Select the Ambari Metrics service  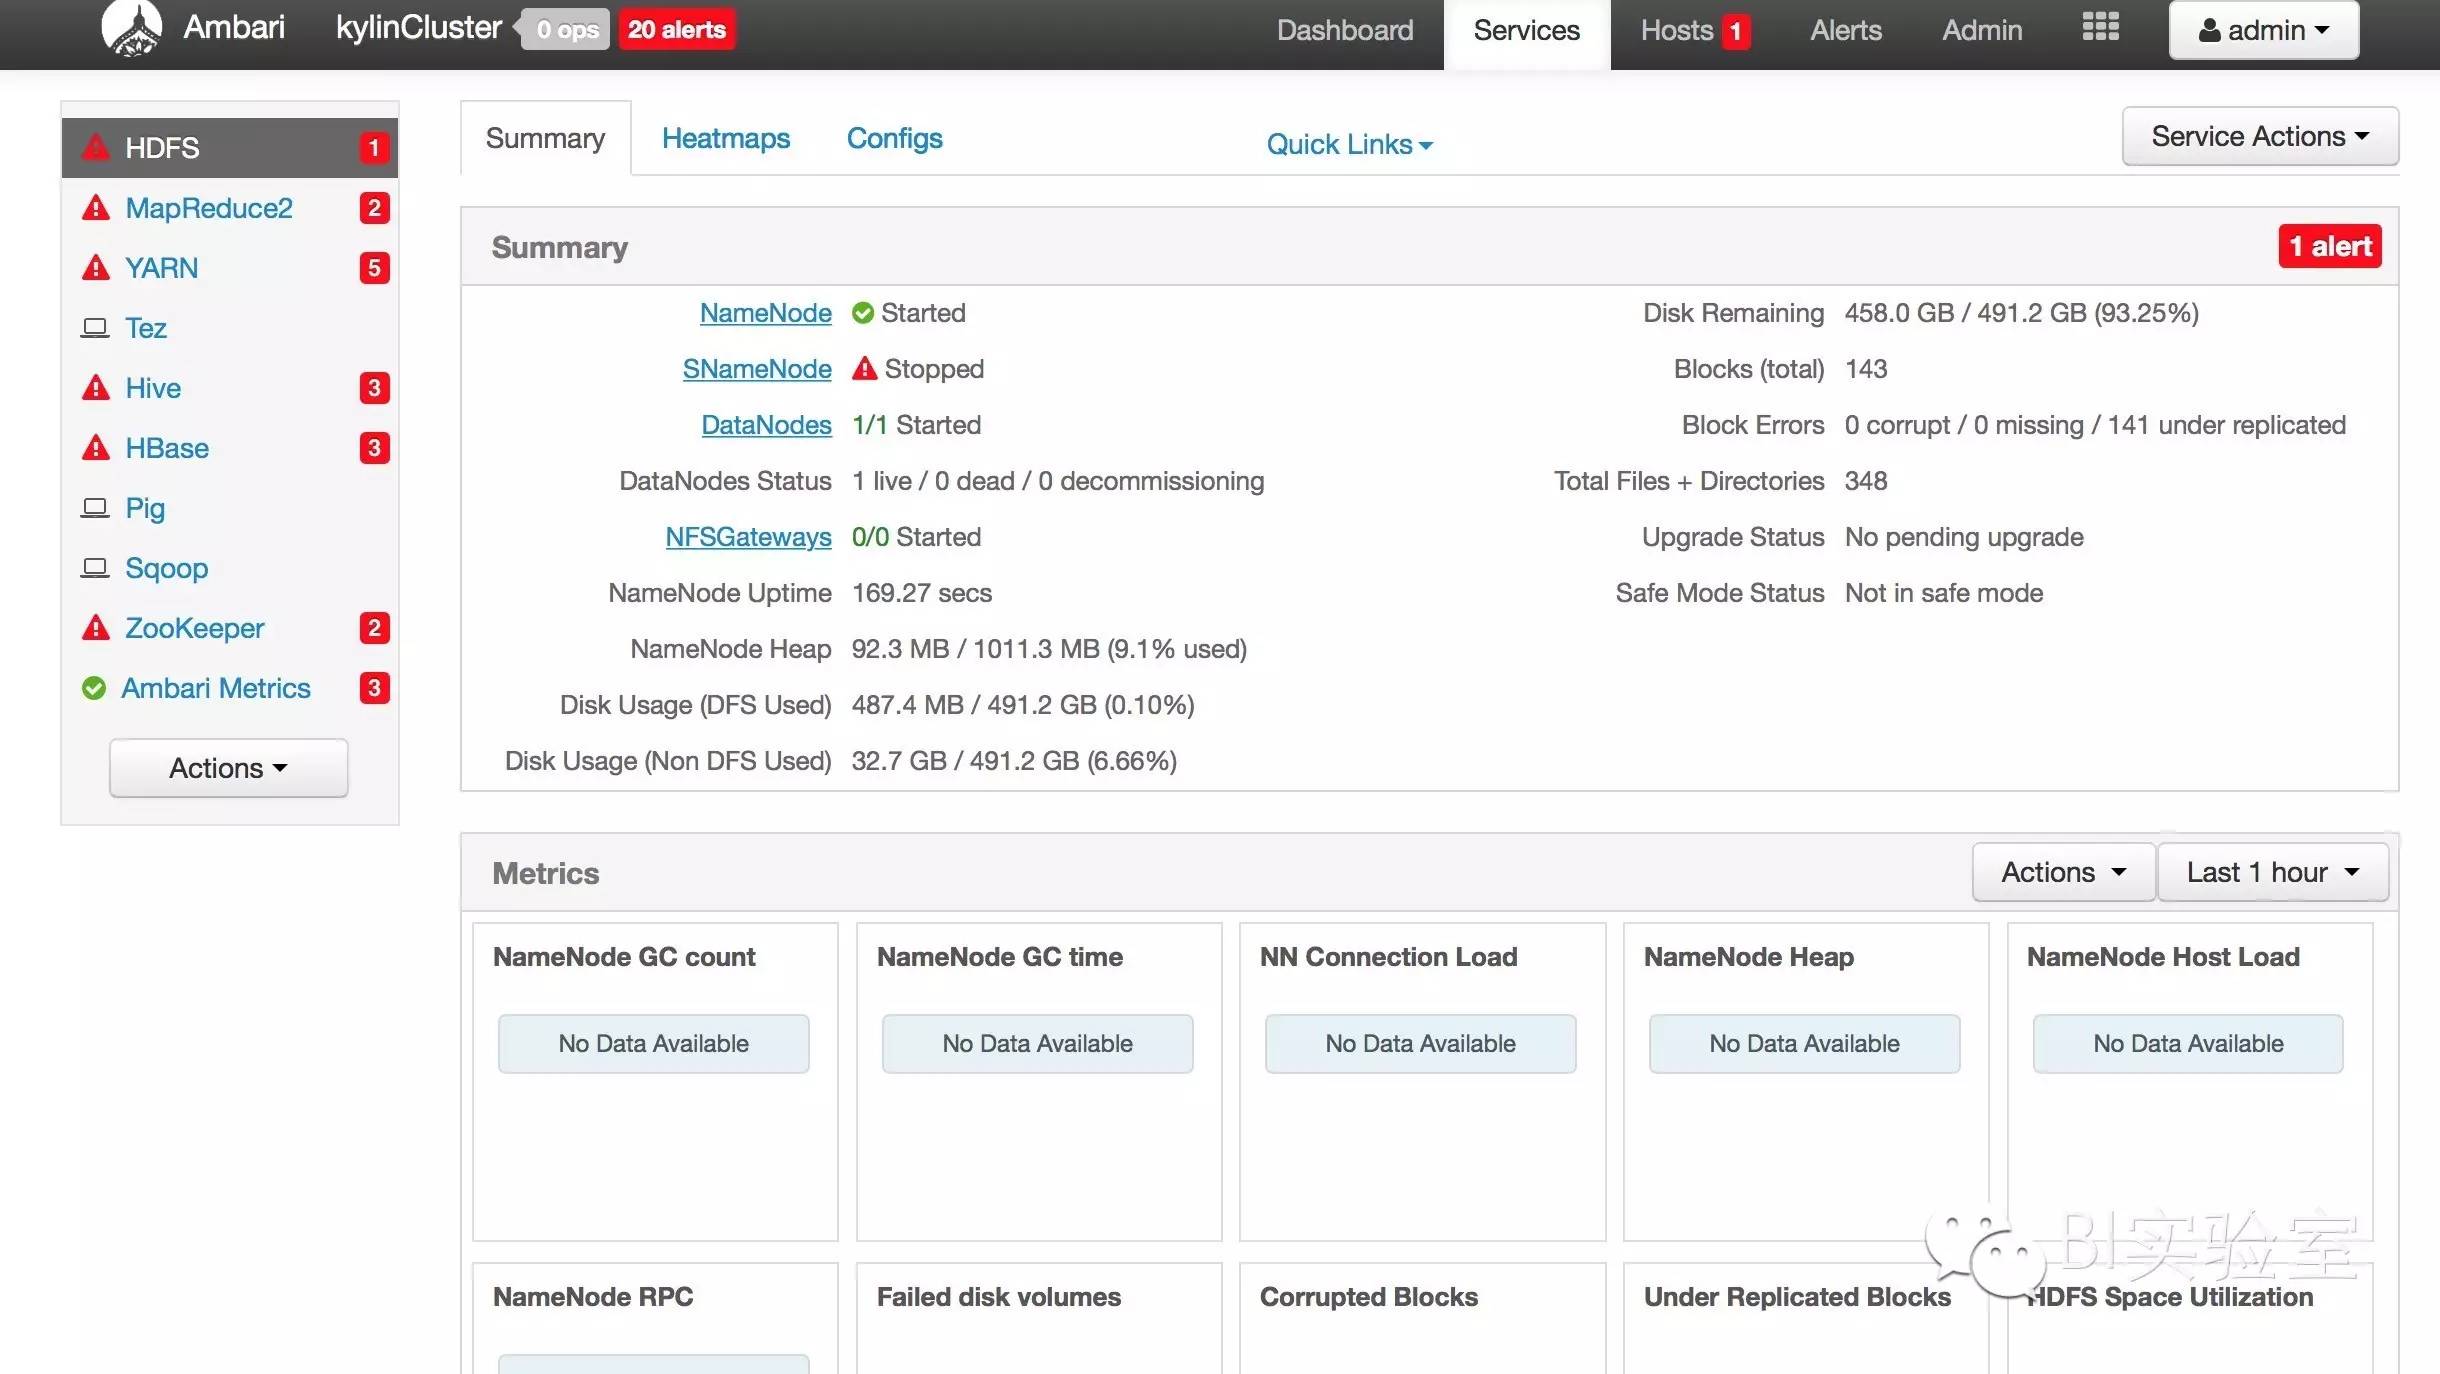(x=216, y=688)
